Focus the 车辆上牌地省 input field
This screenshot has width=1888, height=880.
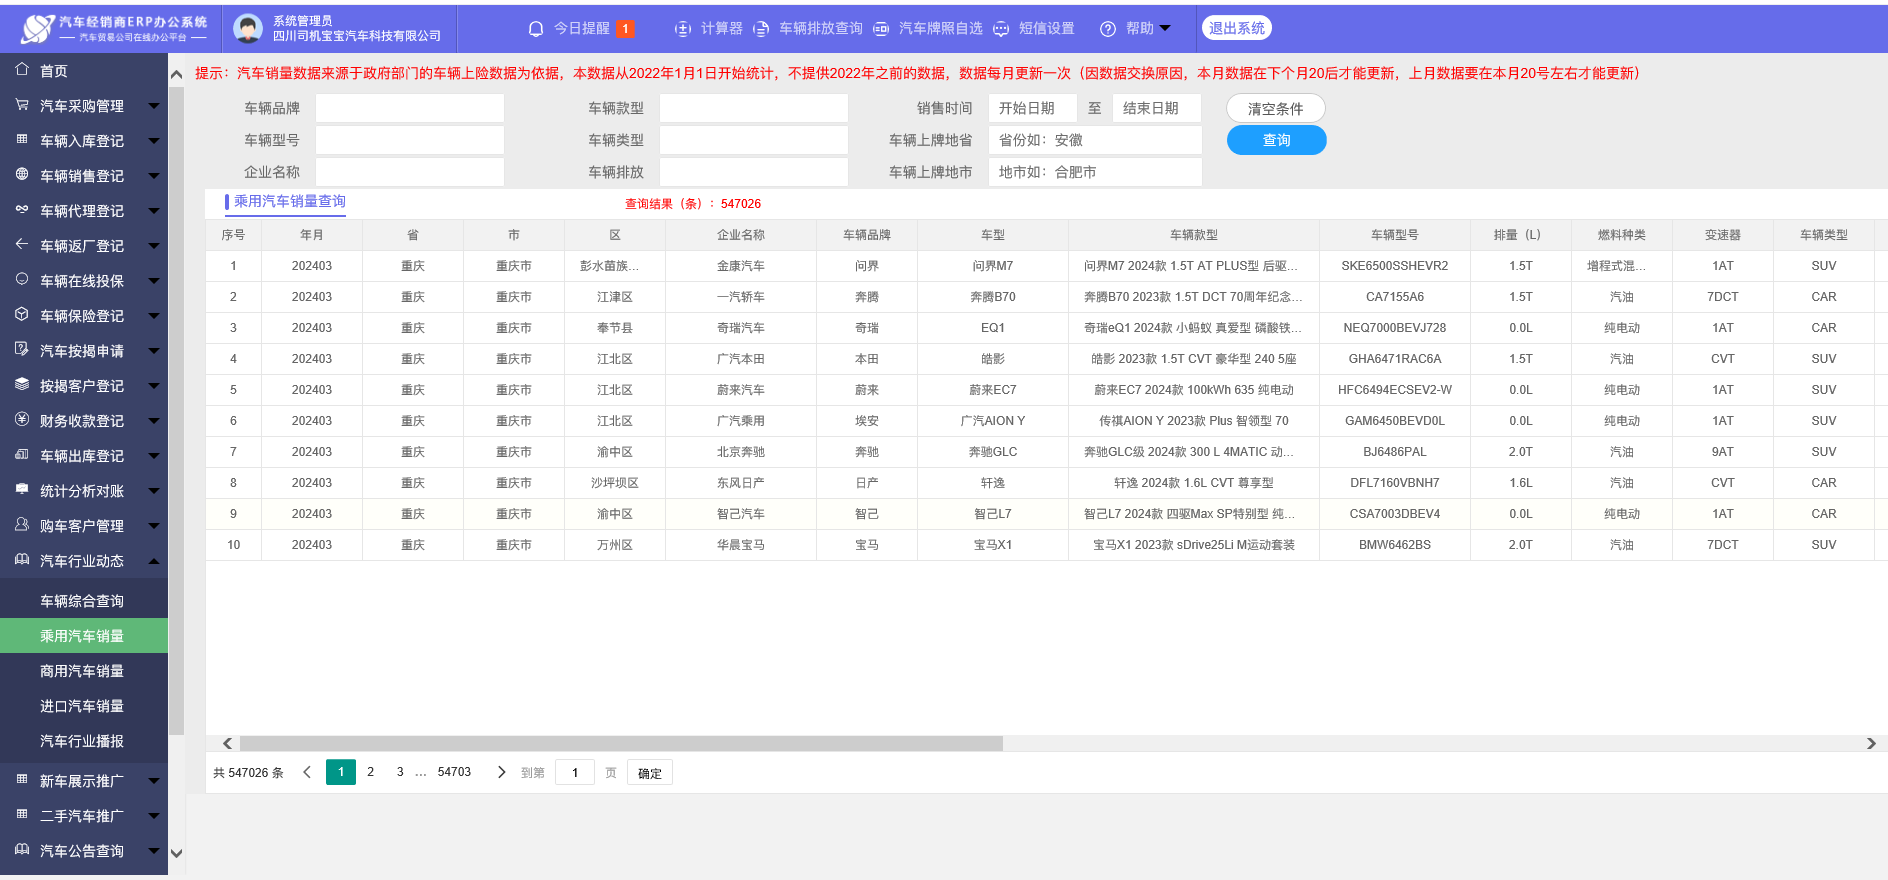[x=1095, y=140]
